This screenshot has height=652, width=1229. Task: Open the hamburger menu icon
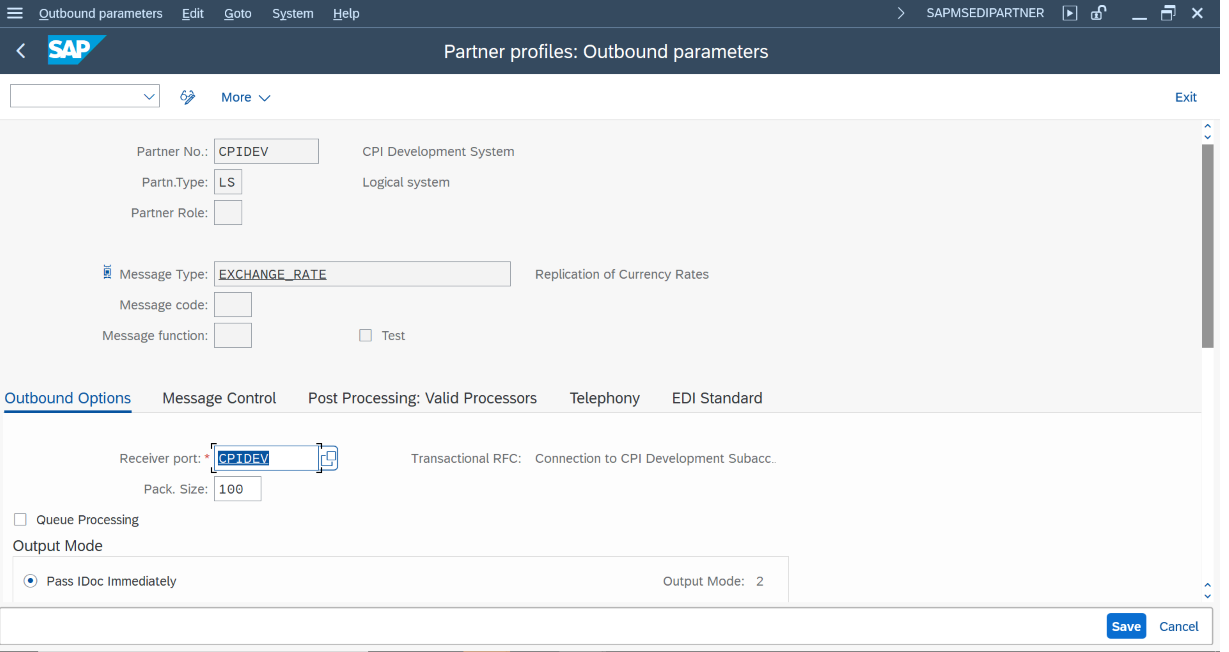(15, 13)
